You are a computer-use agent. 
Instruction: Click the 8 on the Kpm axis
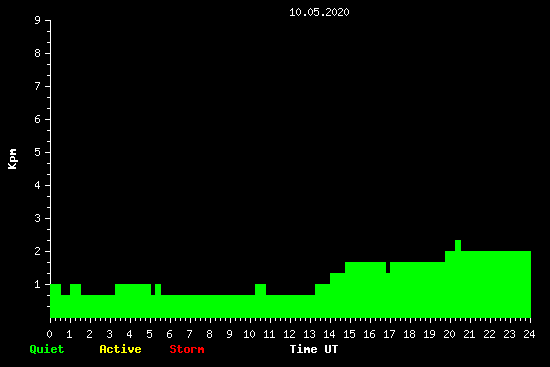[38, 53]
